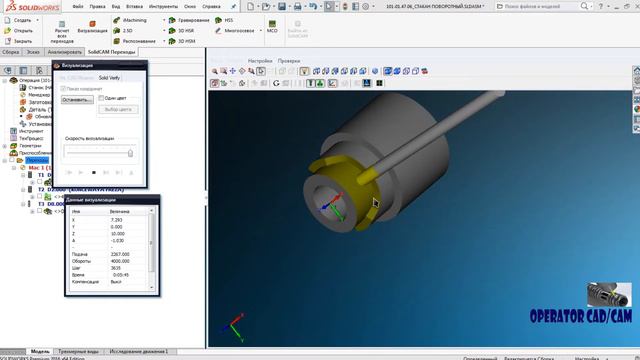640x360 pixels.
Task: Click the Закрыть ribbon icon
Action: (7, 41)
